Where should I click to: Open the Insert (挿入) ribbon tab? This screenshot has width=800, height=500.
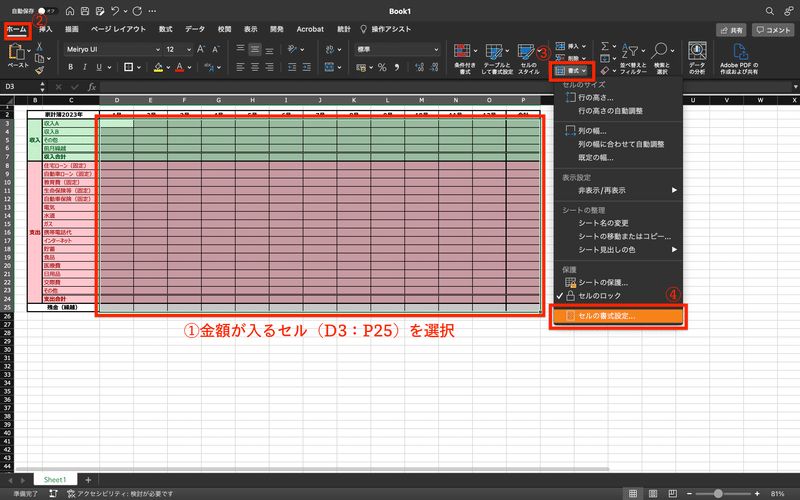pyautogui.click(x=46, y=29)
